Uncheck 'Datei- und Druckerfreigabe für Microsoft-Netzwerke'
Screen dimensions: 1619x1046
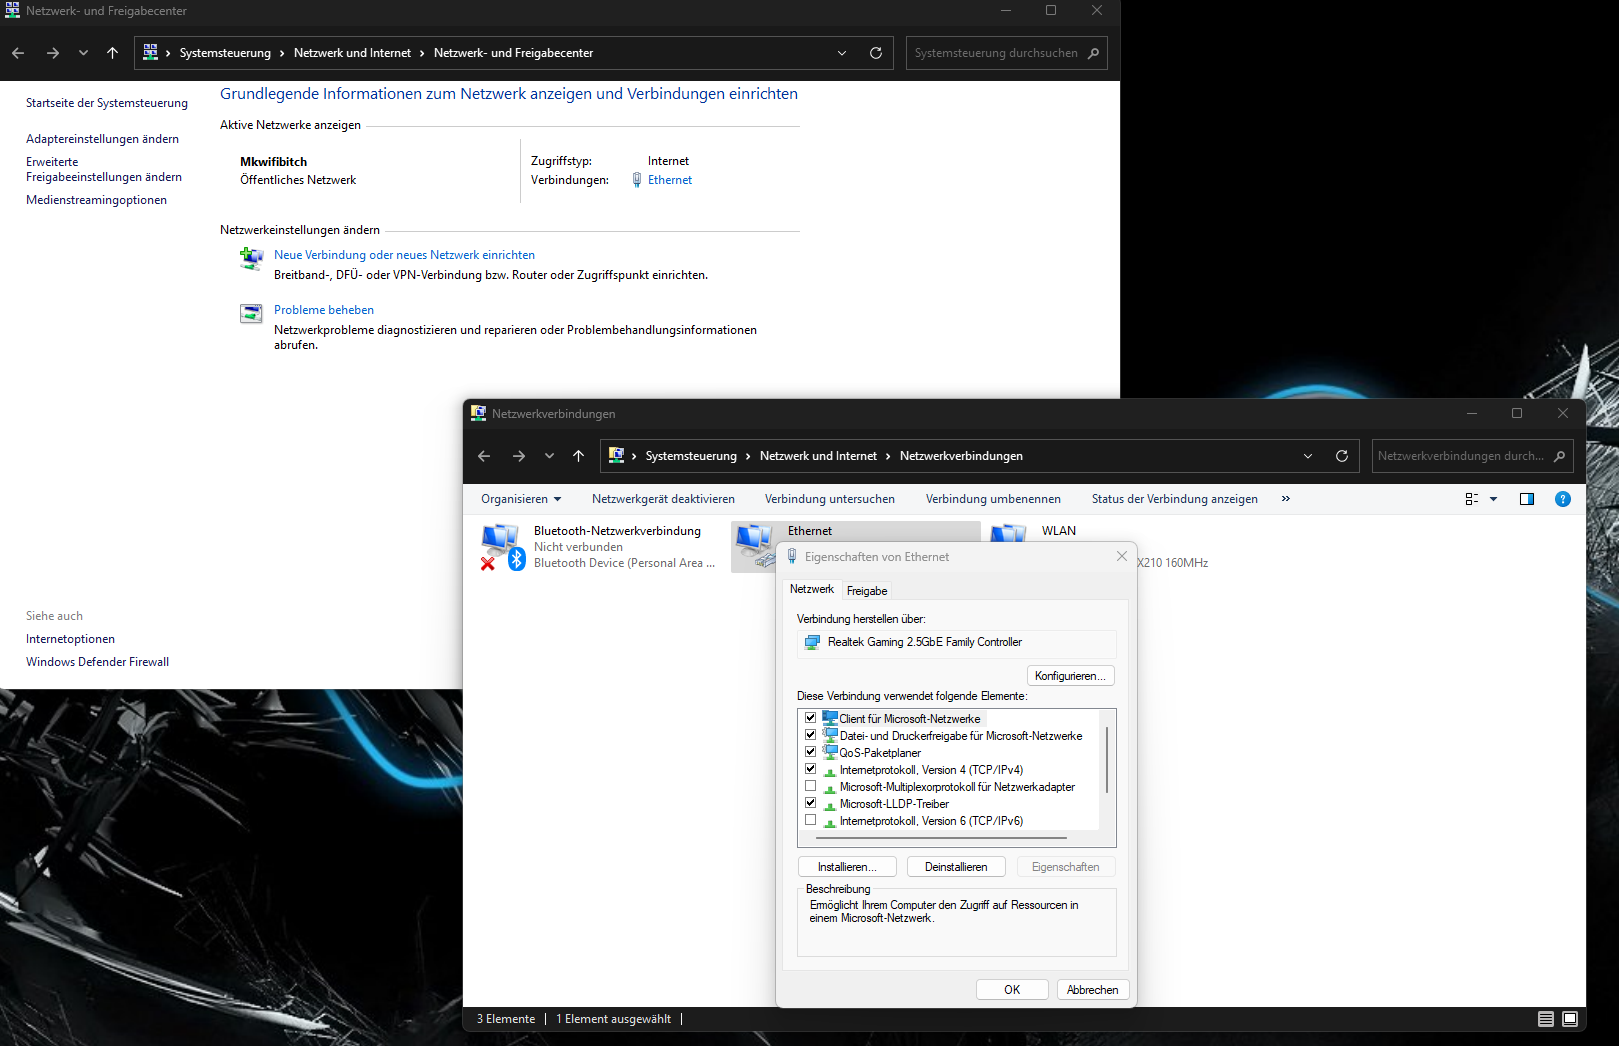[x=811, y=735]
